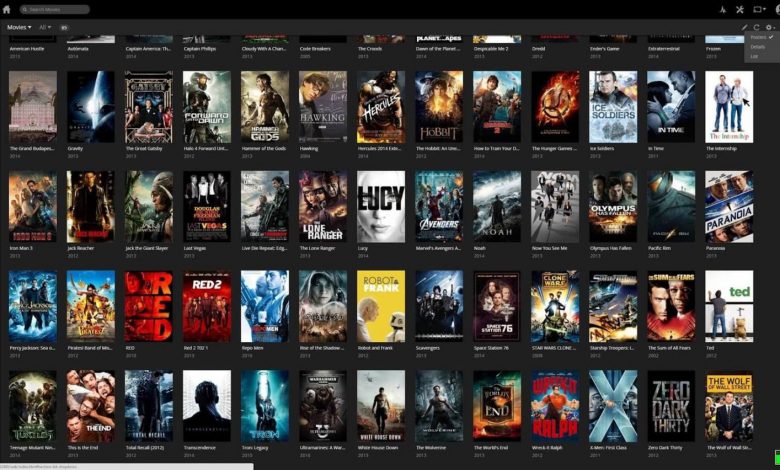Open Hammer of the Gods poster

click(x=265, y=106)
